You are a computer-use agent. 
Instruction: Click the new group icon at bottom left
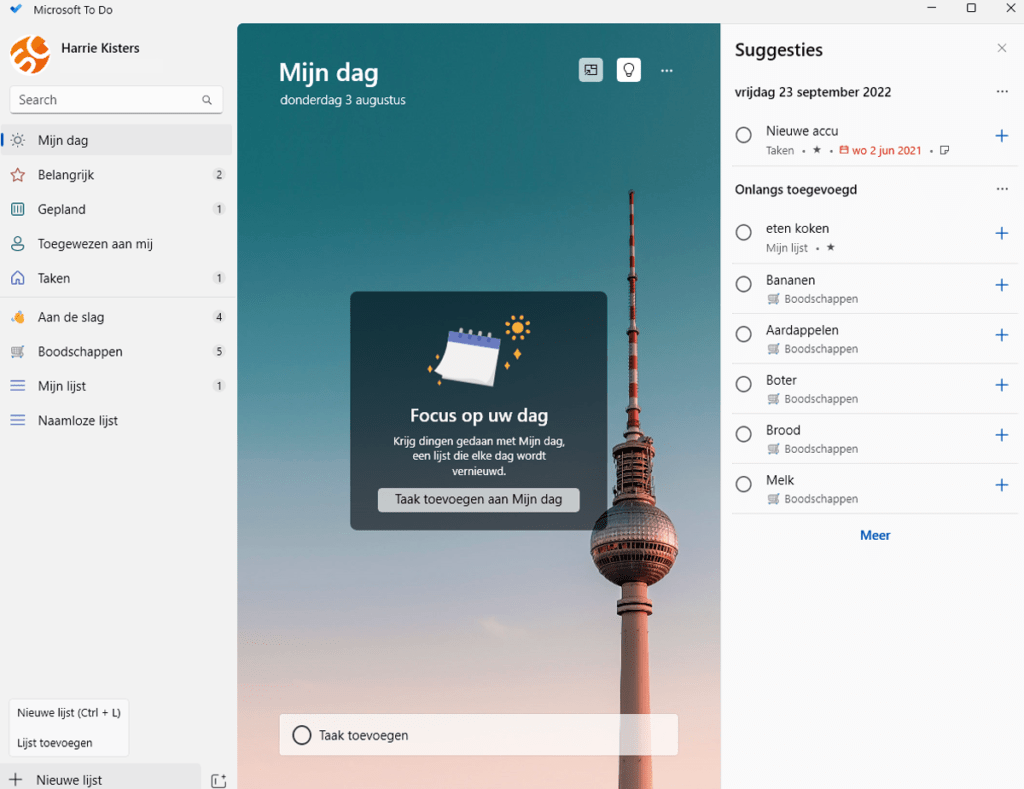pos(219,780)
